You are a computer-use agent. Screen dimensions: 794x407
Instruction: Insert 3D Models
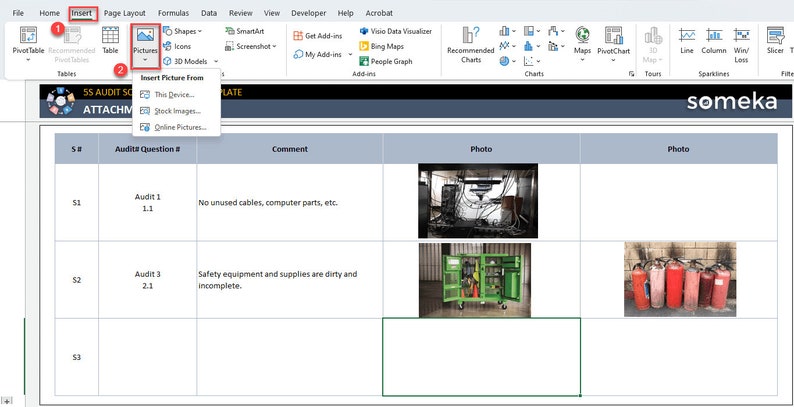[x=185, y=61]
